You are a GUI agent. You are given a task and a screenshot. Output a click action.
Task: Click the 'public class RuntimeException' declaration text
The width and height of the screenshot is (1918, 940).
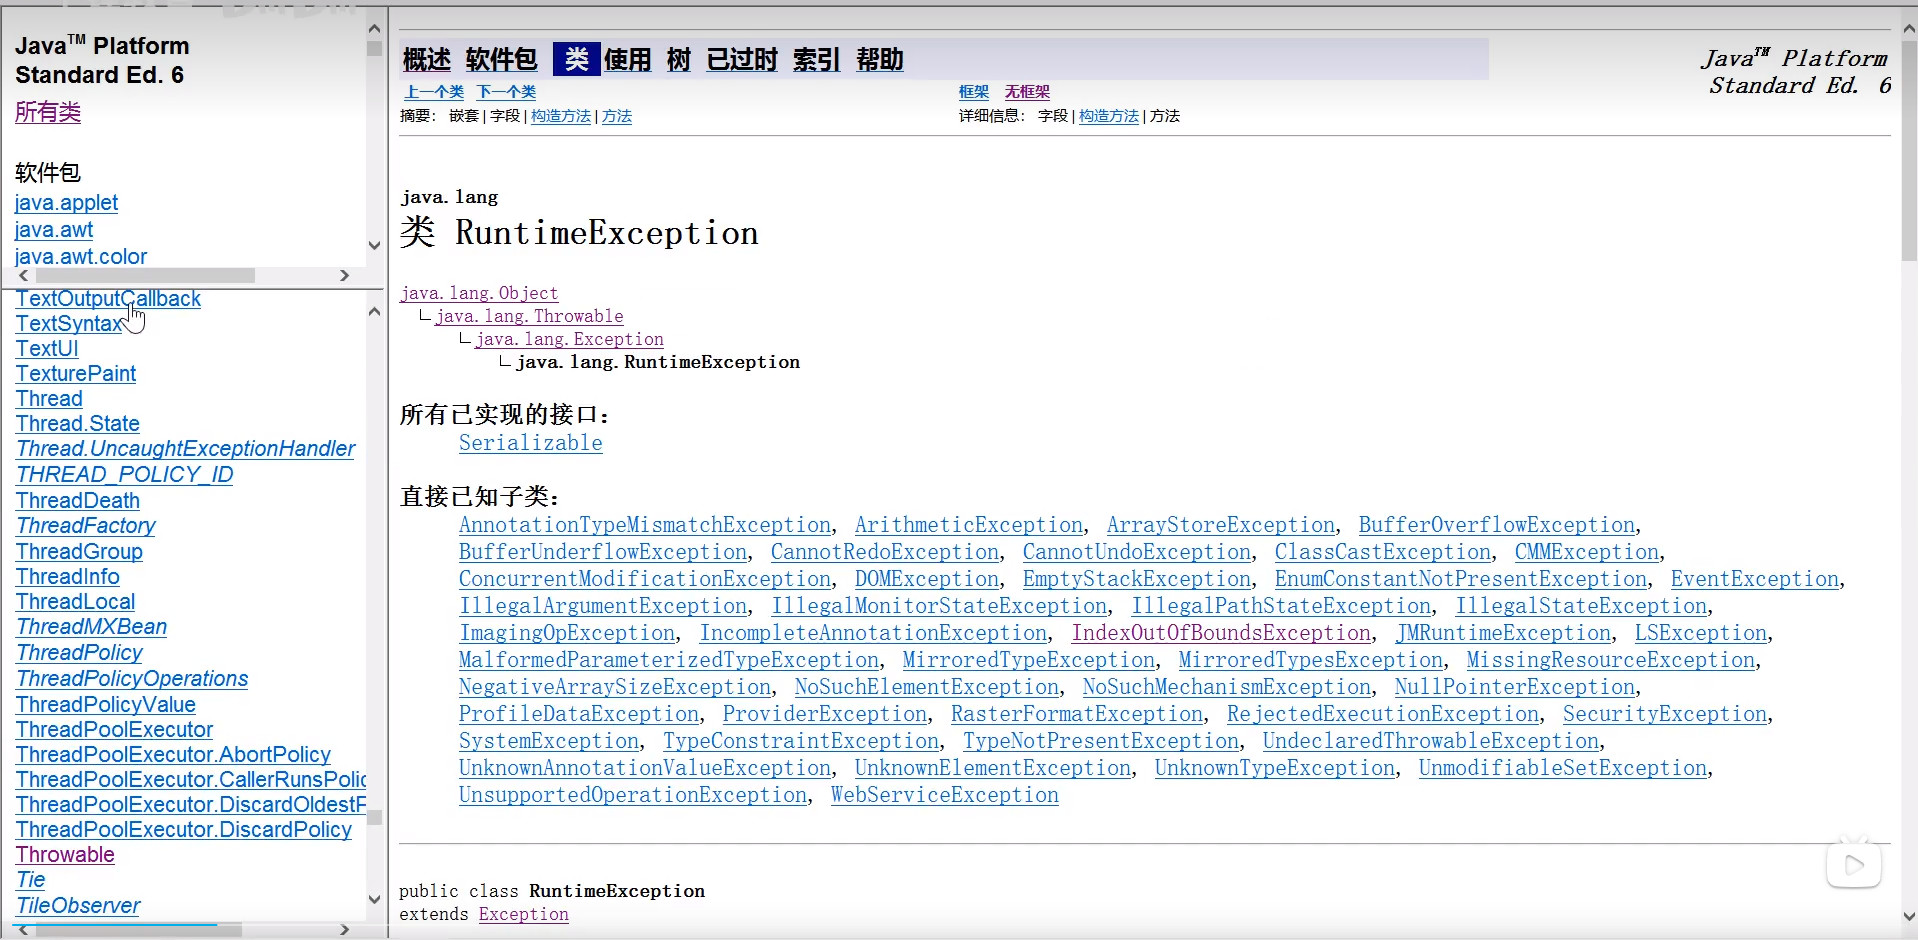pyautogui.click(x=552, y=891)
